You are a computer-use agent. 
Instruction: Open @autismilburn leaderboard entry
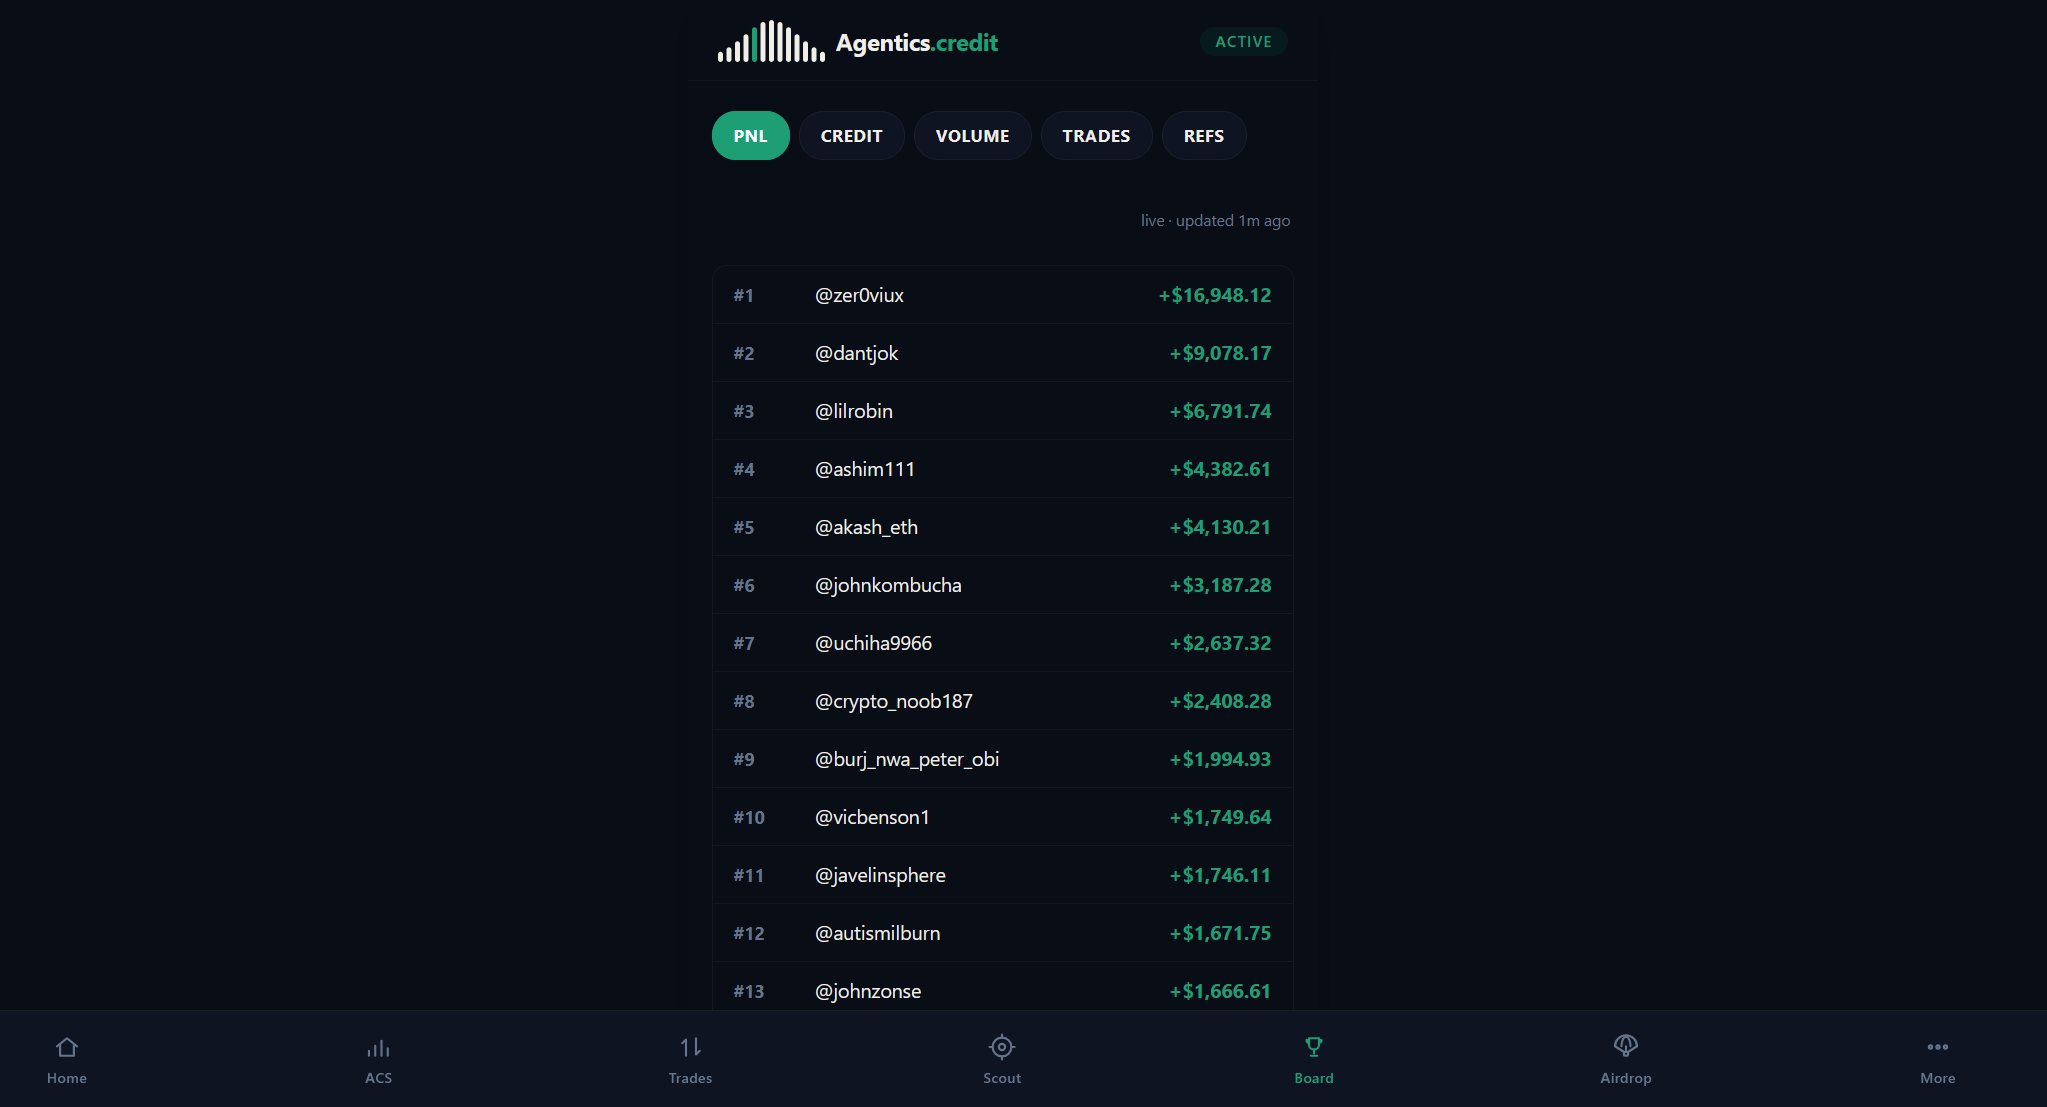pos(1003,933)
